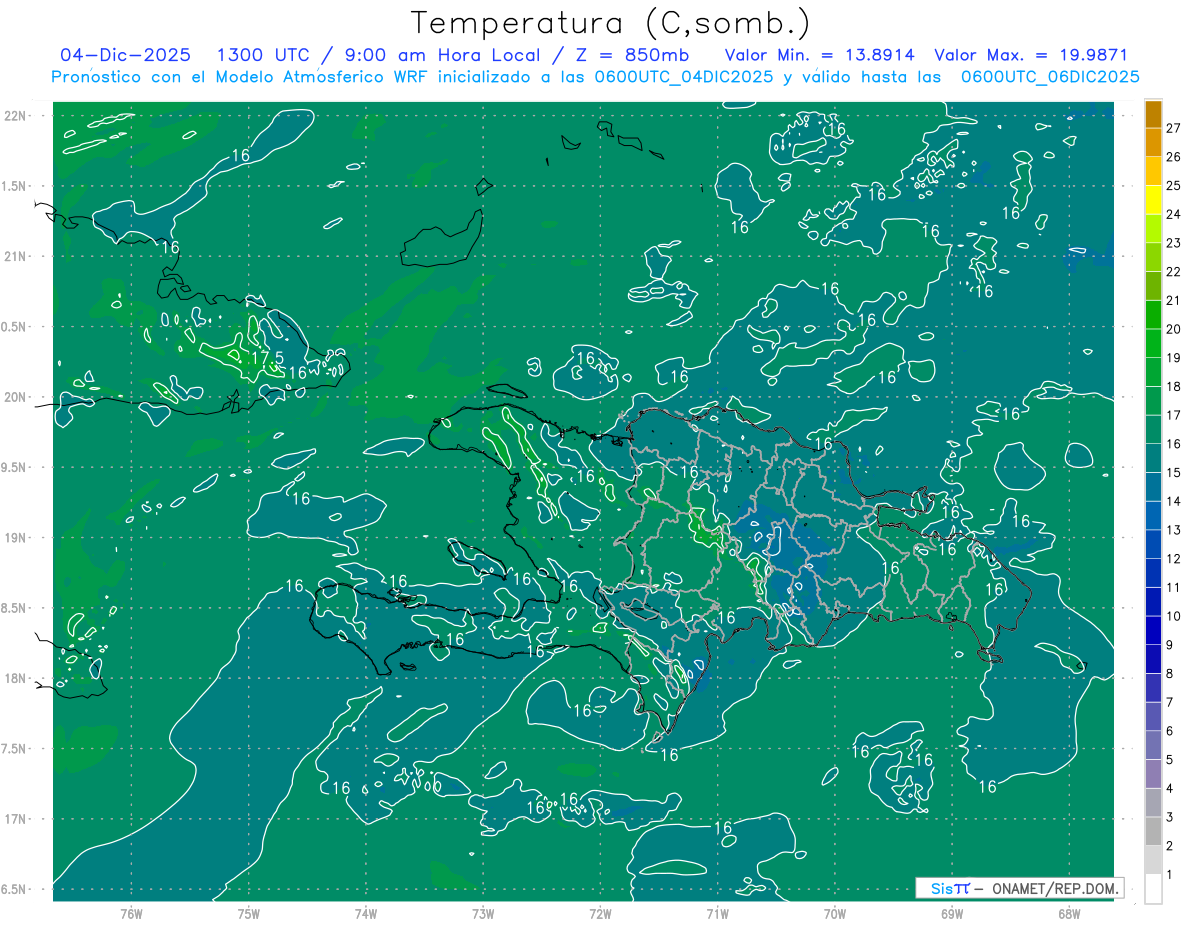The width and height of the screenshot is (1200, 927).
Task: Click the '22N' latitude axis label
Action: (16, 116)
